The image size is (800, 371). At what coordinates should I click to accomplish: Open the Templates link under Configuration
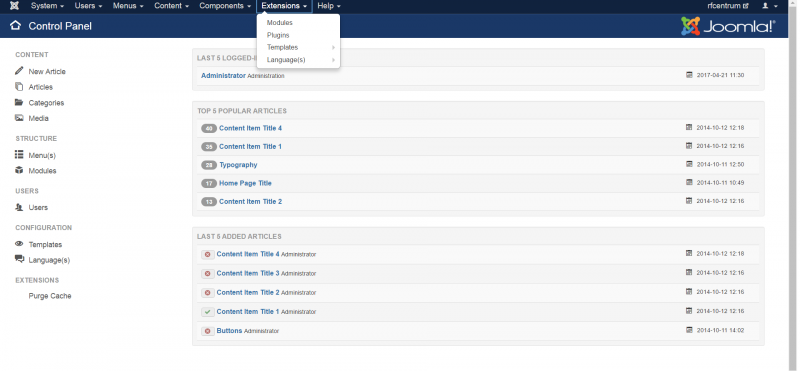[45, 245]
